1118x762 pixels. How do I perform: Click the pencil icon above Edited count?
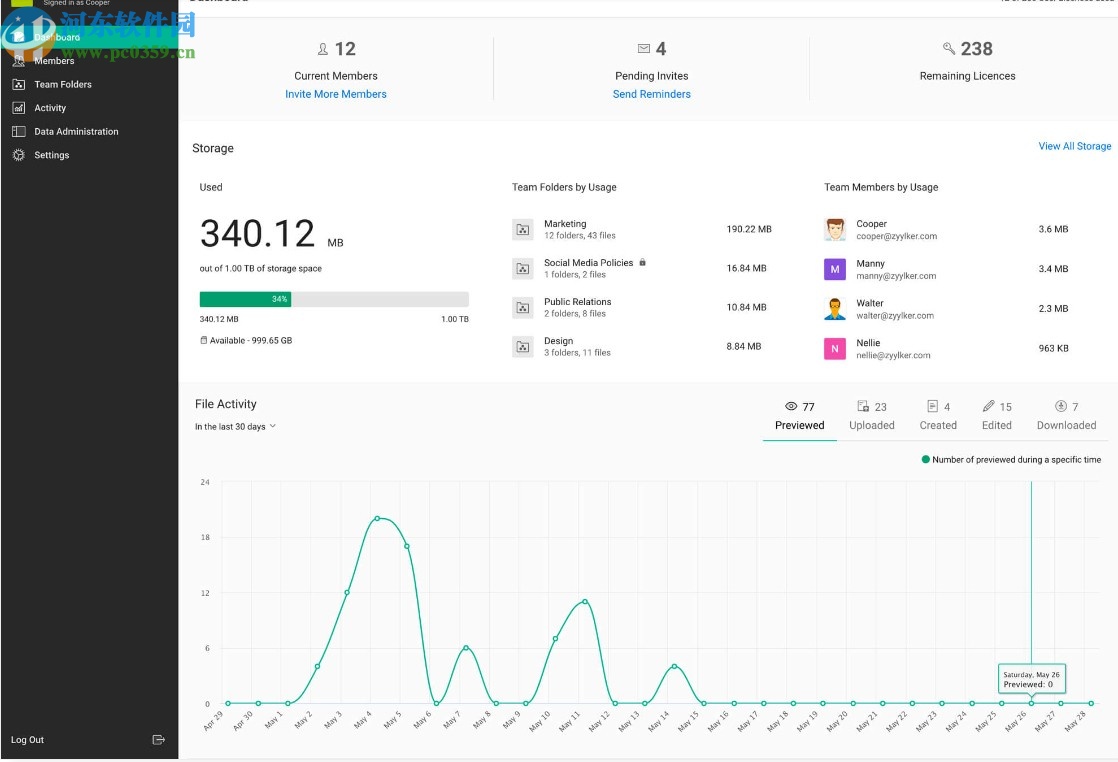coord(987,406)
